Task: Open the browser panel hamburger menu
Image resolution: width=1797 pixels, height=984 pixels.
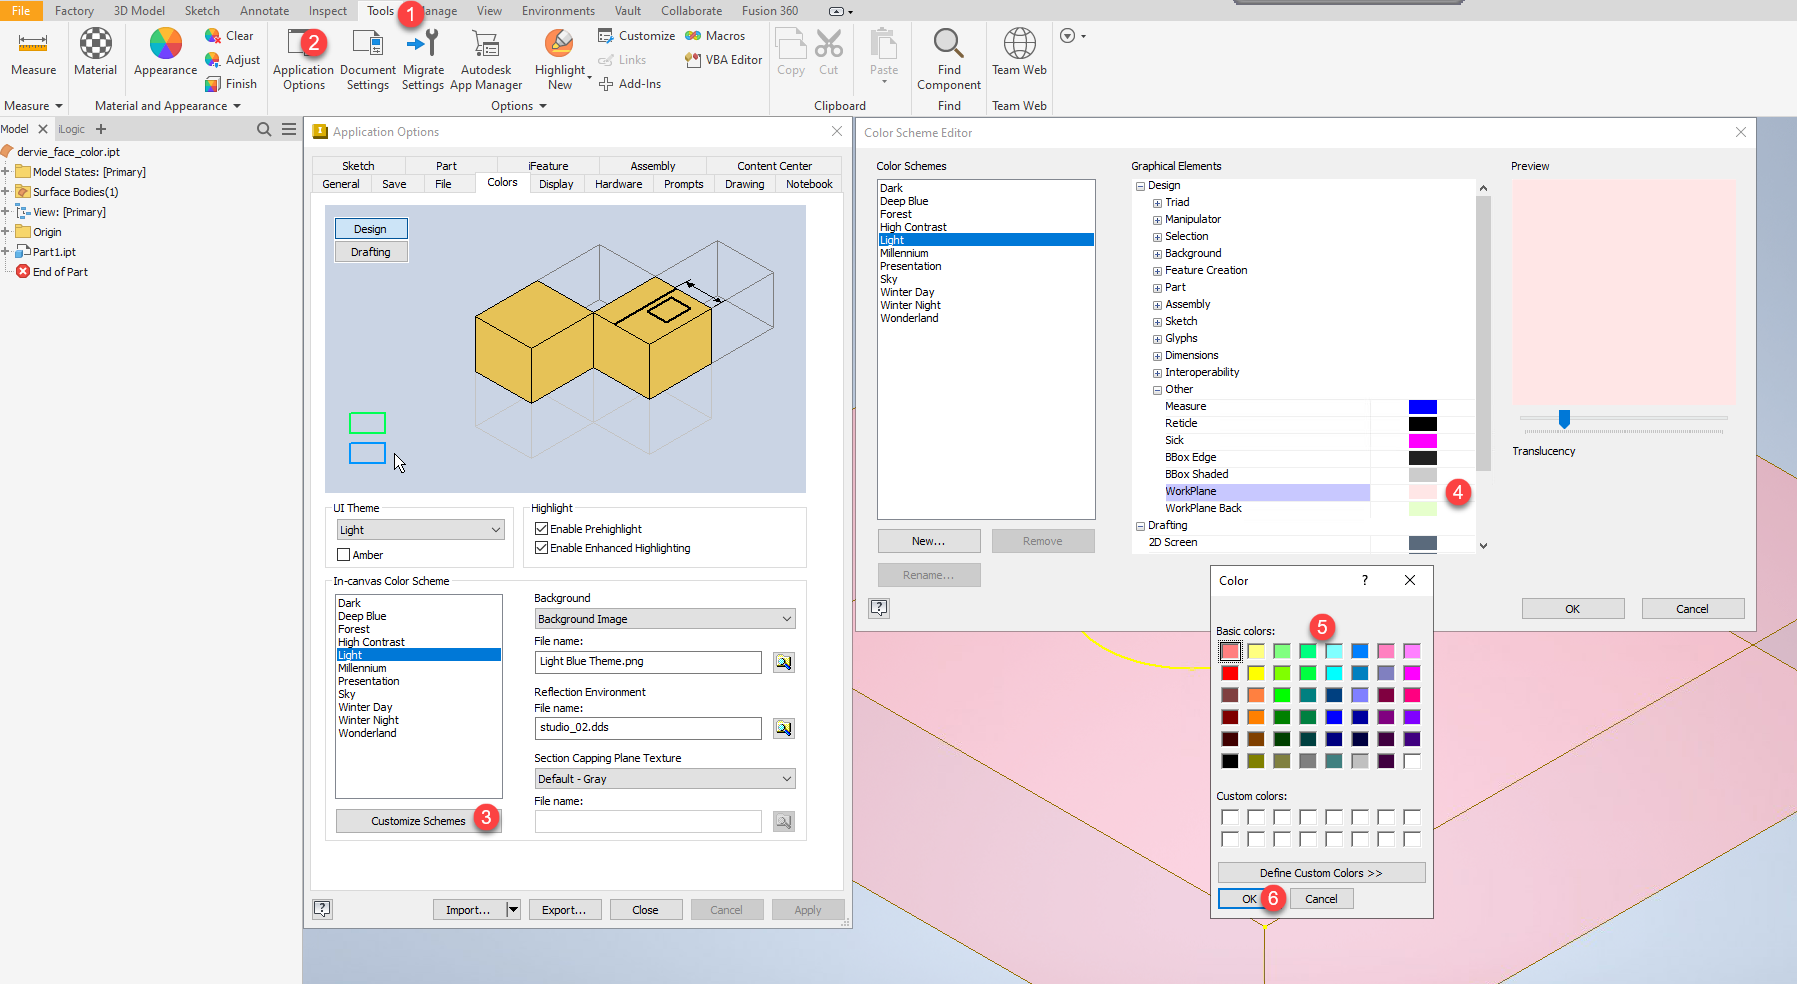Action: click(x=289, y=129)
